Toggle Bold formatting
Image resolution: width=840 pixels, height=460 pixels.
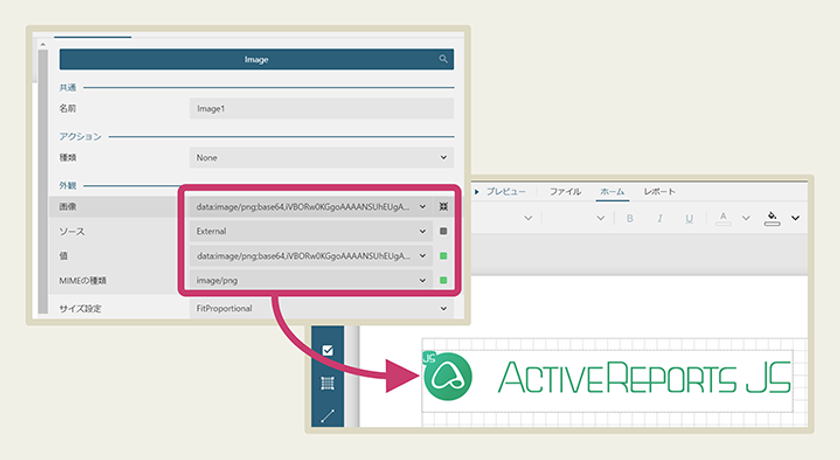click(630, 218)
